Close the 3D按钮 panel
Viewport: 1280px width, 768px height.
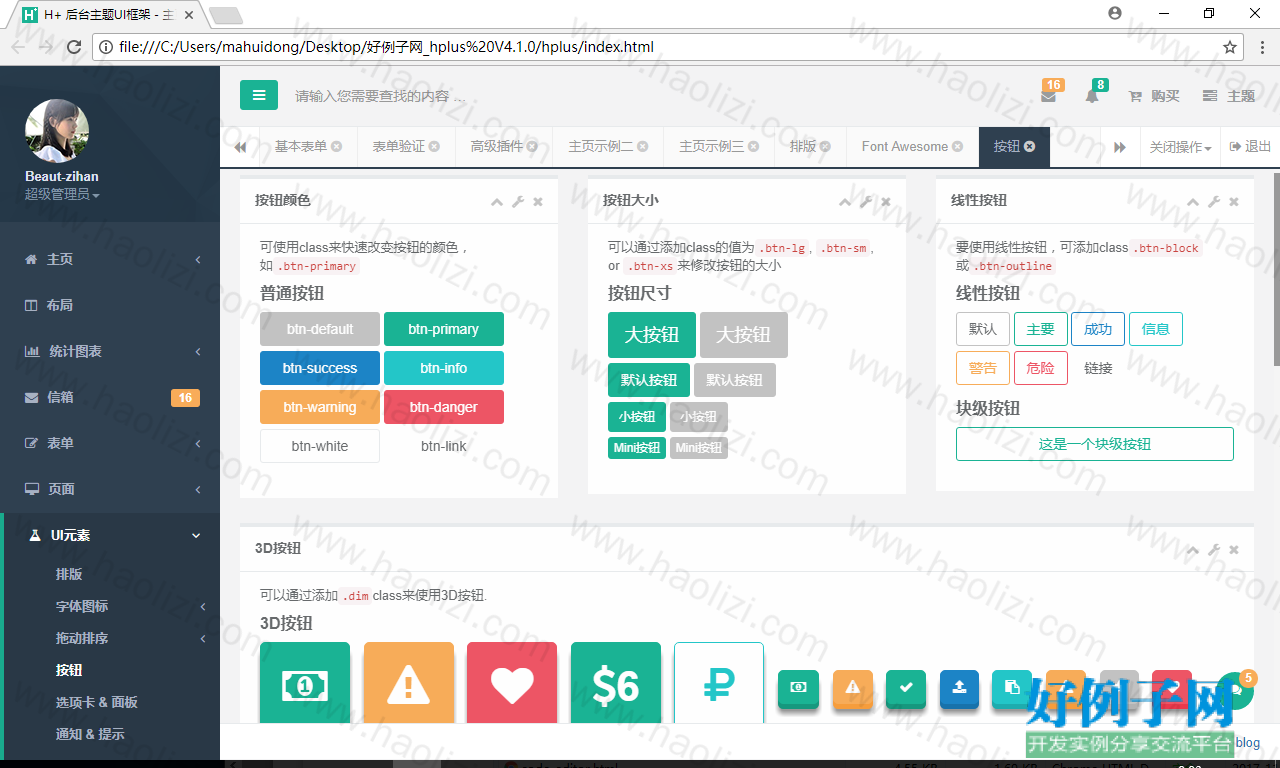click(x=1234, y=550)
